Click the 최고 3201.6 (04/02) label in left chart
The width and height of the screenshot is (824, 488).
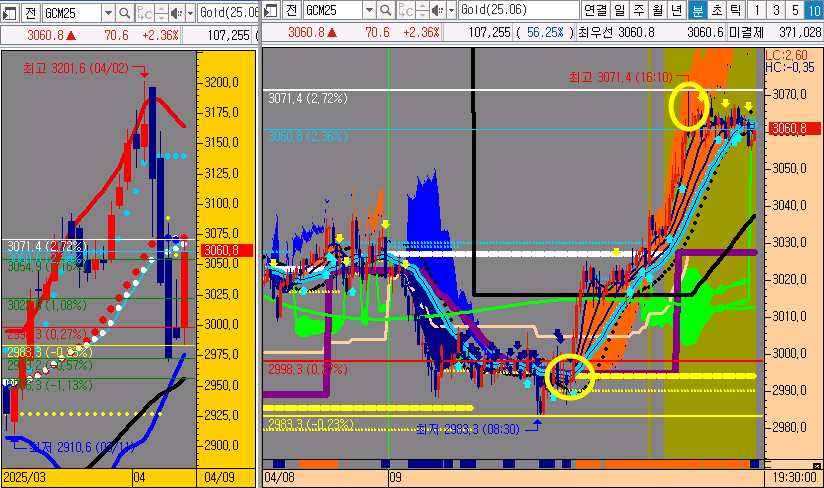pos(76,68)
